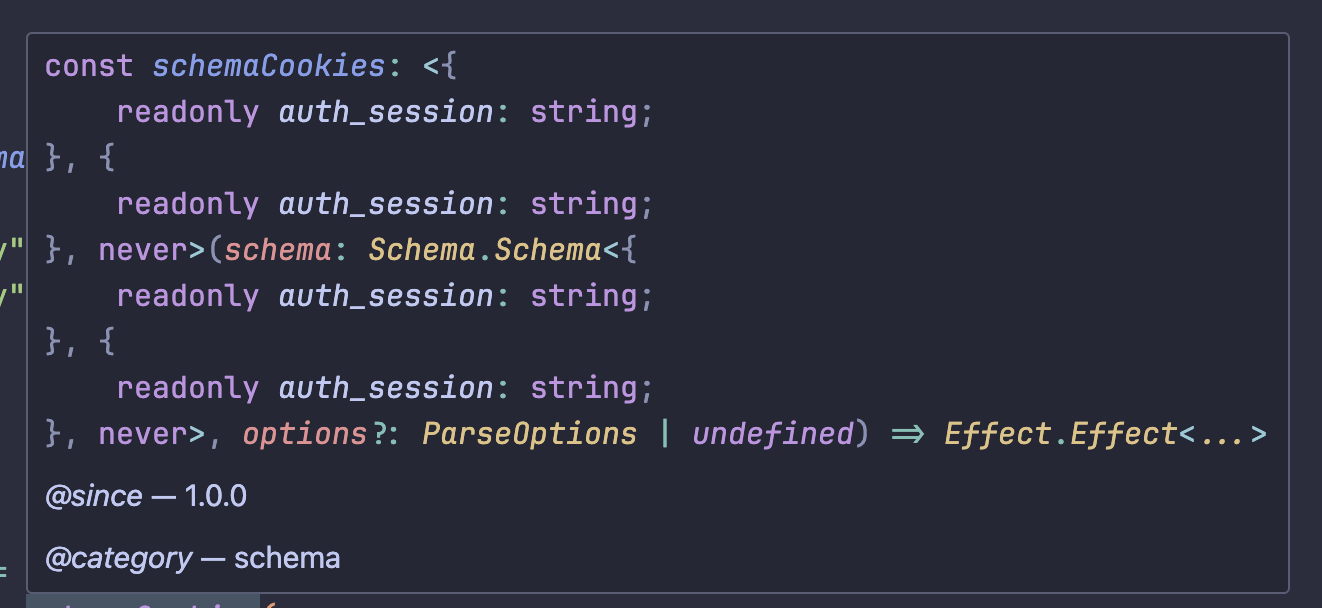The image size is (1322, 608).
Task: Click the "schema" parameter name before Schema.Schema
Action: (x=277, y=250)
